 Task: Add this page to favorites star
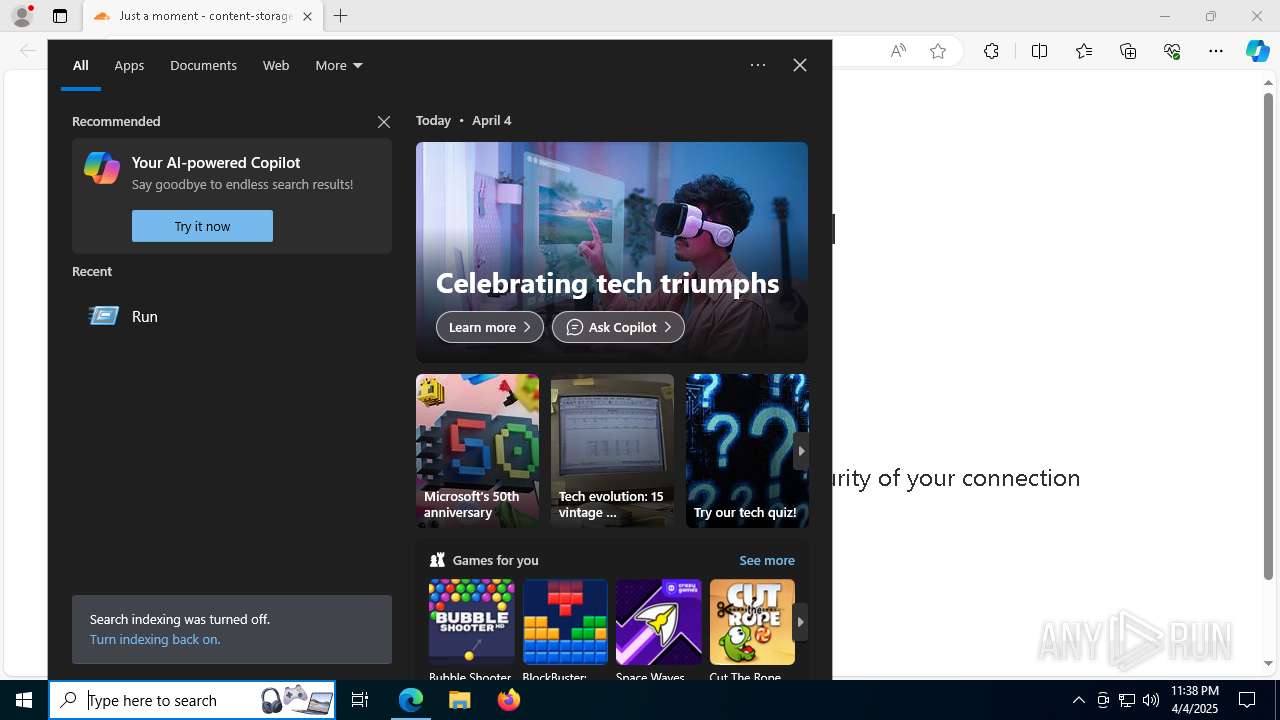(x=938, y=51)
